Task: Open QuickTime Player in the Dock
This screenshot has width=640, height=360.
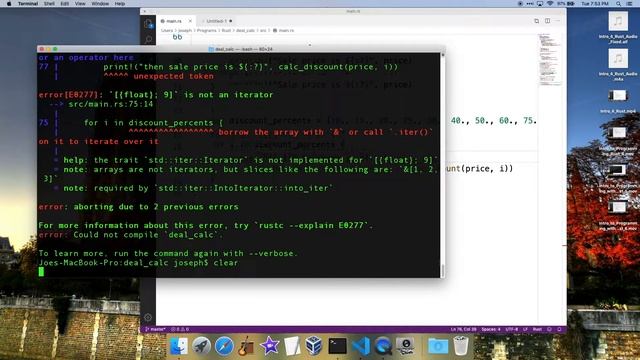Action: 383,346
